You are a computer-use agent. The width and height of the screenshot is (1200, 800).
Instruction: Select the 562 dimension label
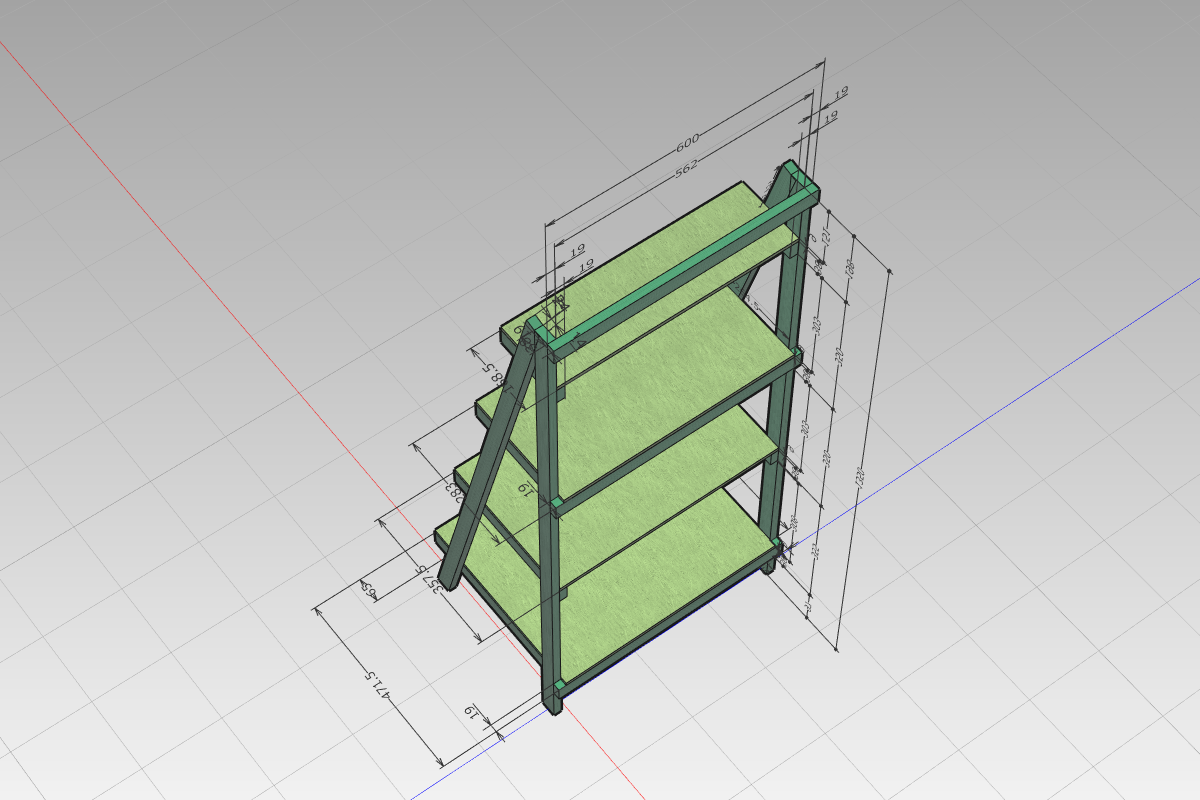pyautogui.click(x=686, y=169)
